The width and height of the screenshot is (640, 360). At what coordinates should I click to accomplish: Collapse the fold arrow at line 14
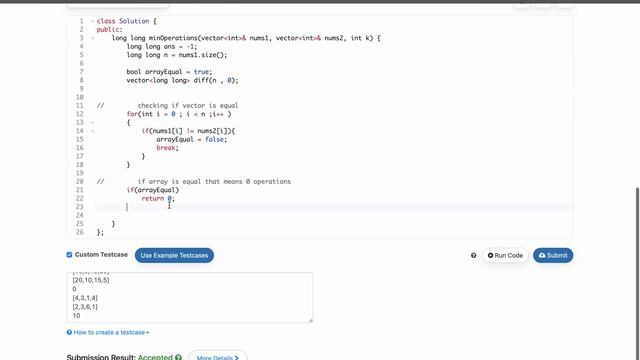[x=92, y=131]
